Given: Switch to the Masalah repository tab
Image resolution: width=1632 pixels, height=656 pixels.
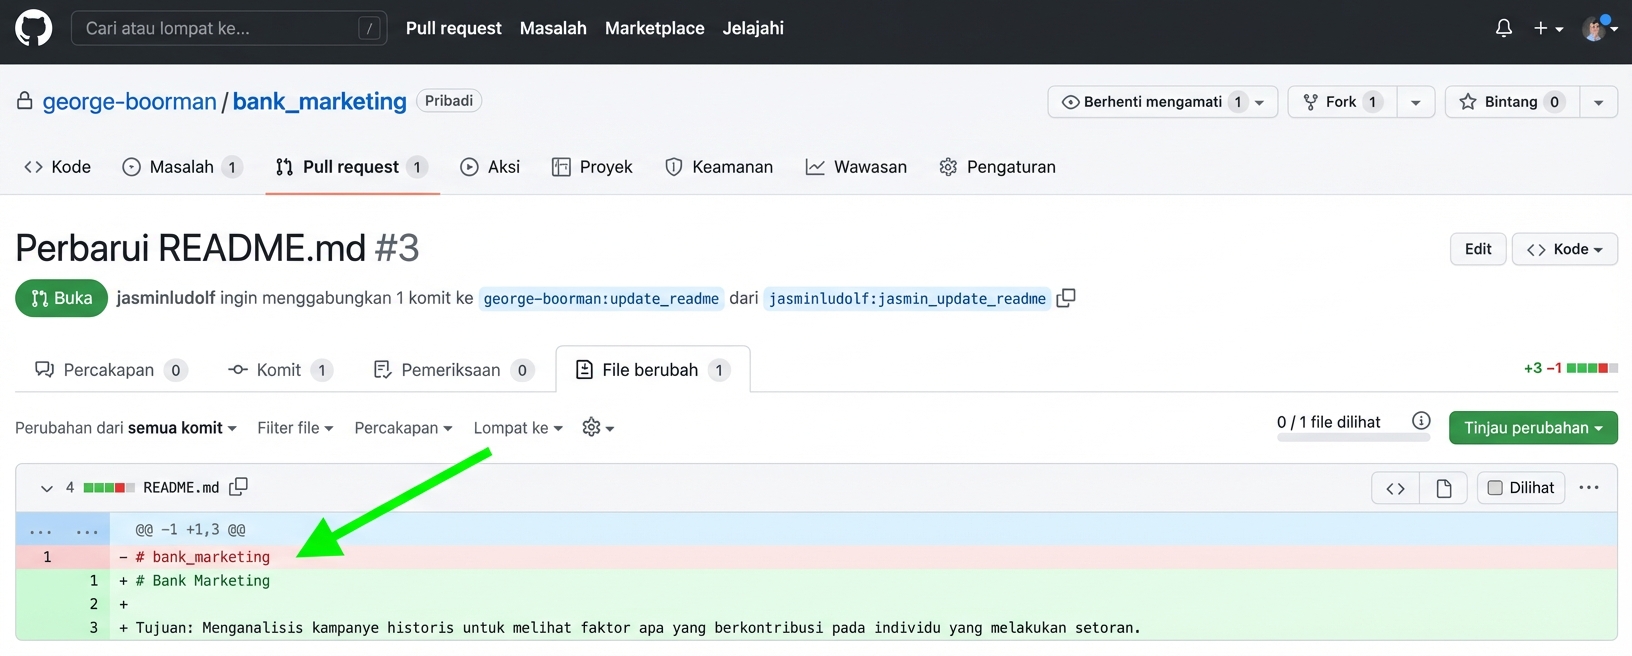Looking at the screenshot, I should (x=182, y=167).
